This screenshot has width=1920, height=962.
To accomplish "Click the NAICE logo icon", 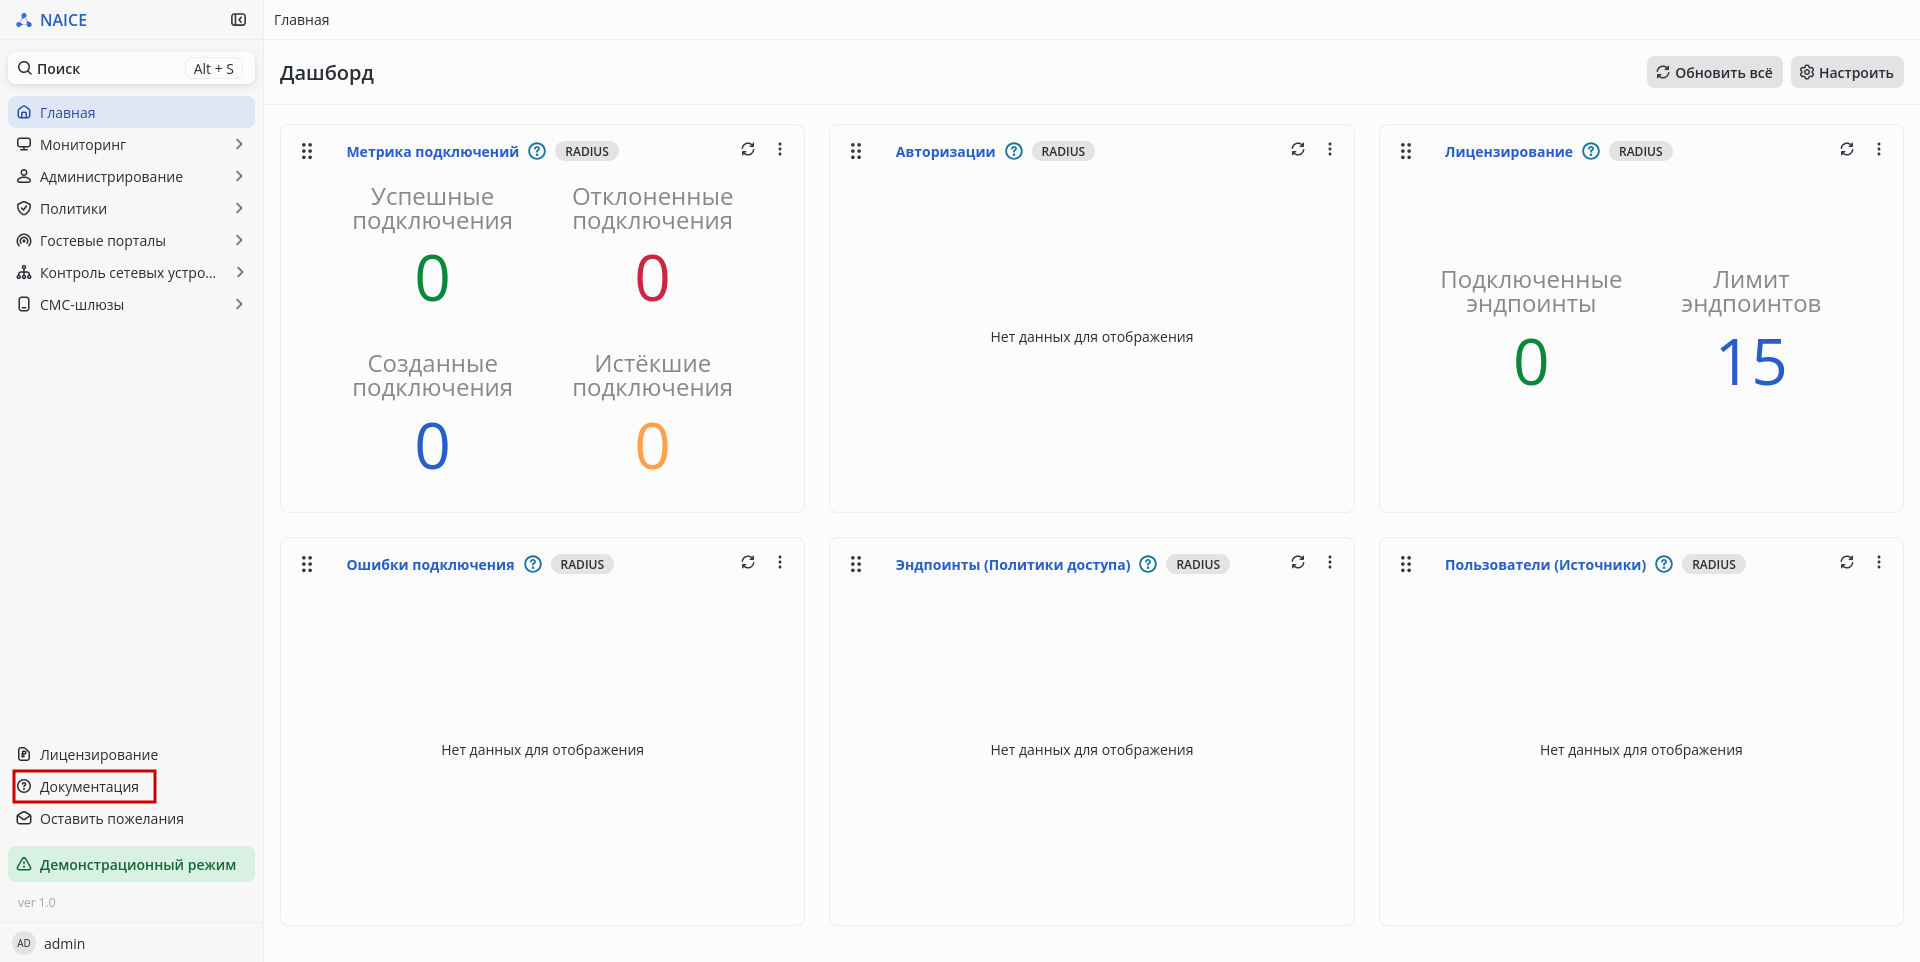I will point(24,20).
